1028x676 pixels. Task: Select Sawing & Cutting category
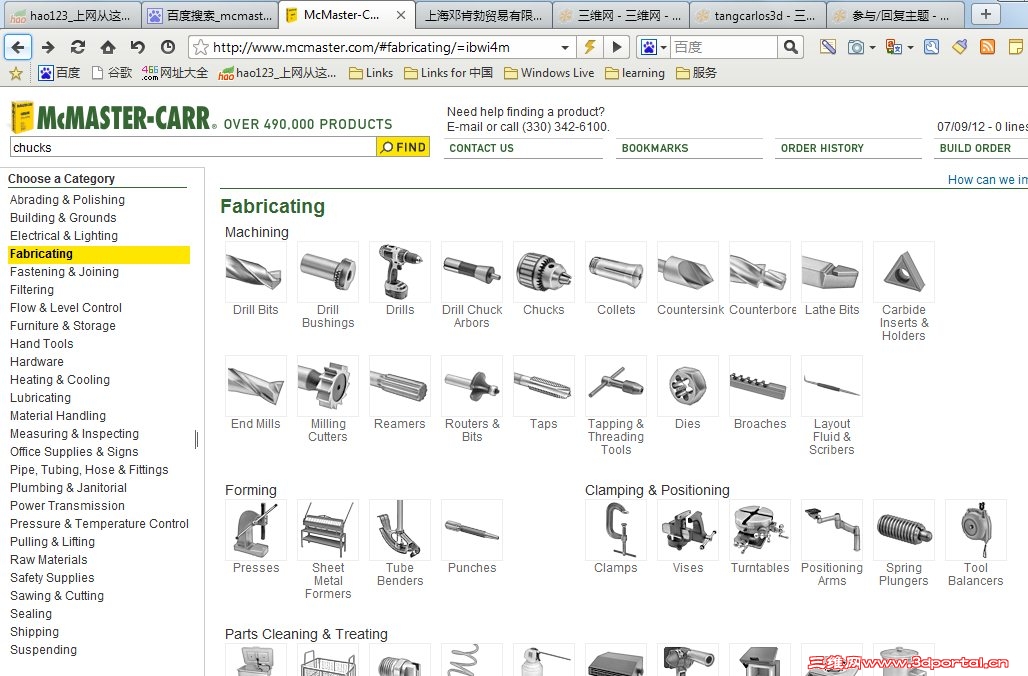coord(56,595)
